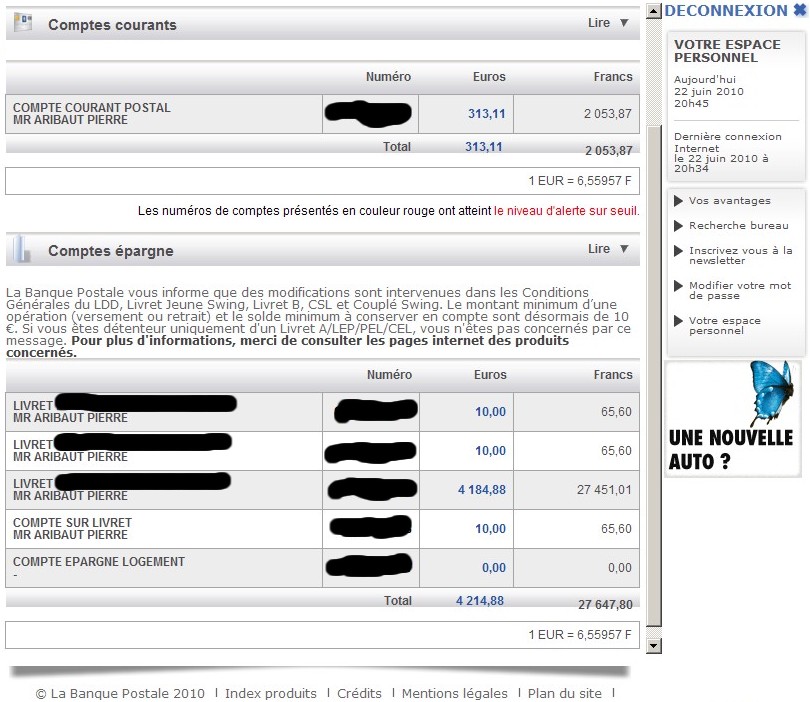This screenshot has width=810, height=702.
Task: Click Une nouvelle auto butterfly advertisement
Action: (x=733, y=418)
